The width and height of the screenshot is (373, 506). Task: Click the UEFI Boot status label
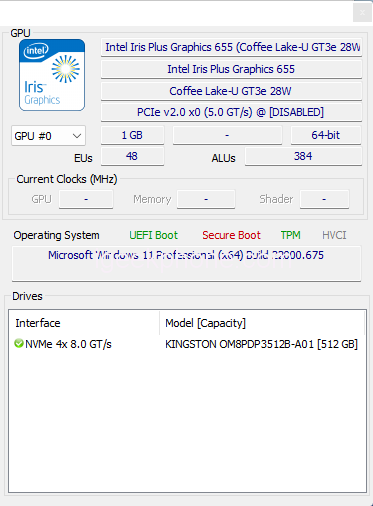click(x=154, y=235)
